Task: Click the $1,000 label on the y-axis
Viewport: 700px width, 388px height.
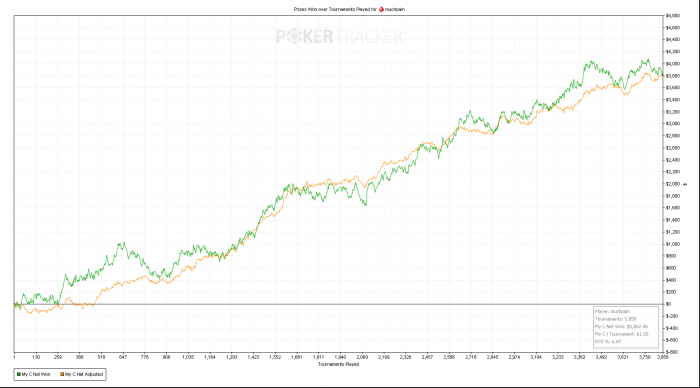Action: click(673, 244)
